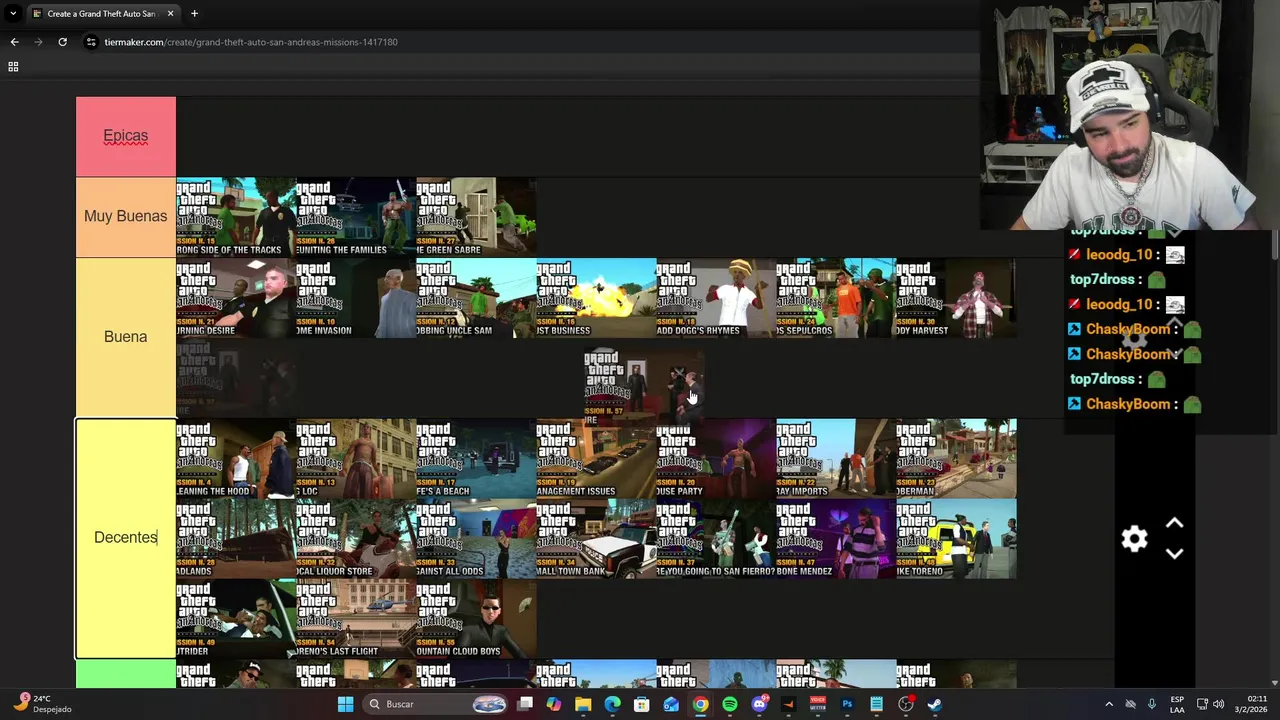Select the Toreno's Last Flight thumbnail
Image resolution: width=1280 pixels, height=720 pixels.
click(356, 619)
